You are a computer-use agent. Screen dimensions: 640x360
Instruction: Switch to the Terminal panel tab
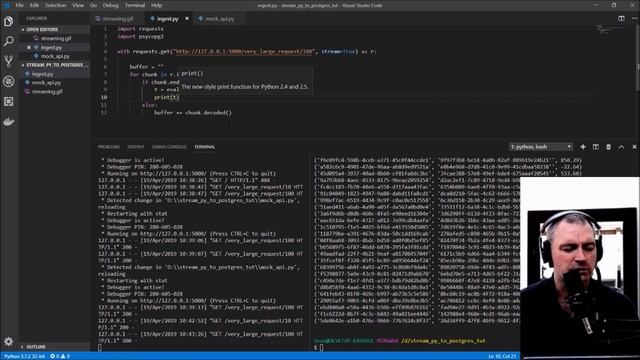(204, 147)
